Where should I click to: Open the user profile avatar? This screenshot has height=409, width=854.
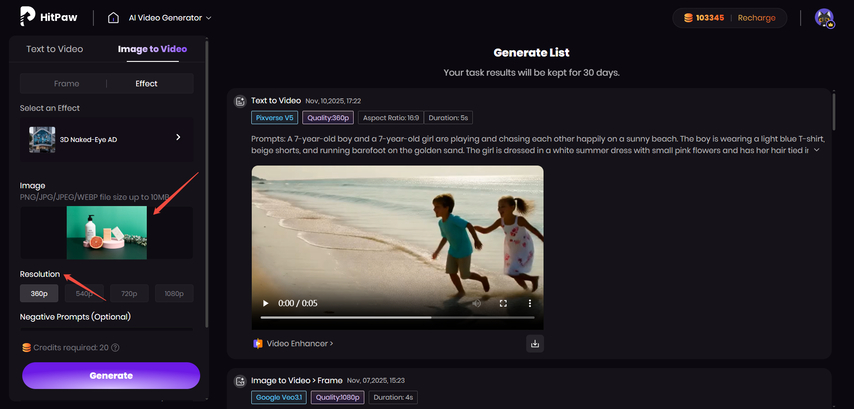pos(824,18)
